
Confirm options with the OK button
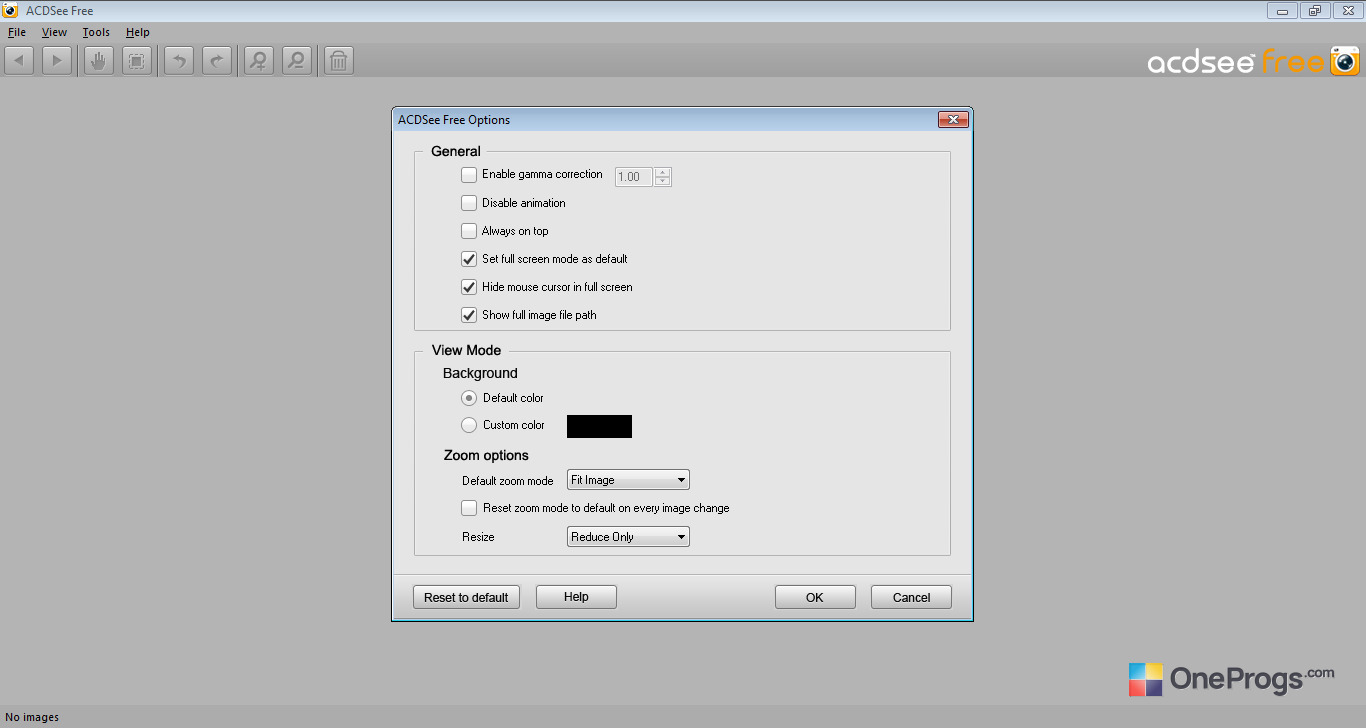815,597
